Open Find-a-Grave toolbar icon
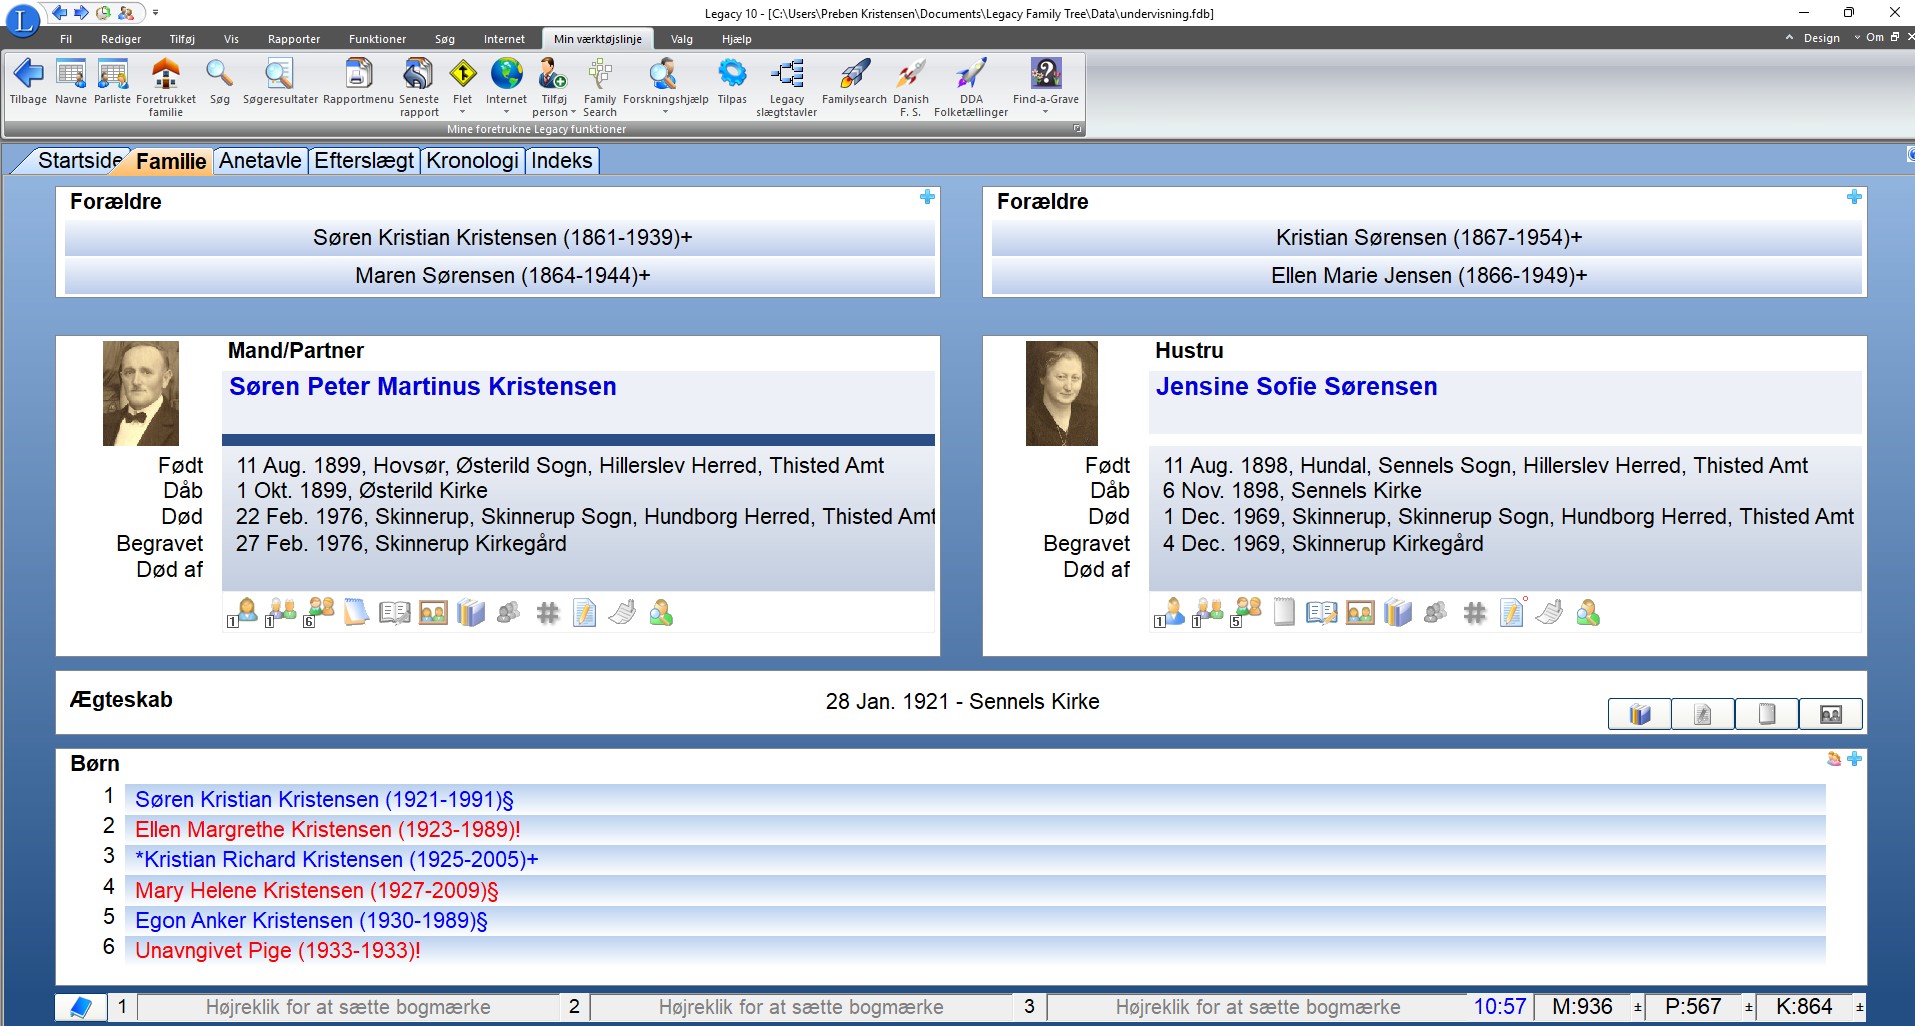 1045,75
